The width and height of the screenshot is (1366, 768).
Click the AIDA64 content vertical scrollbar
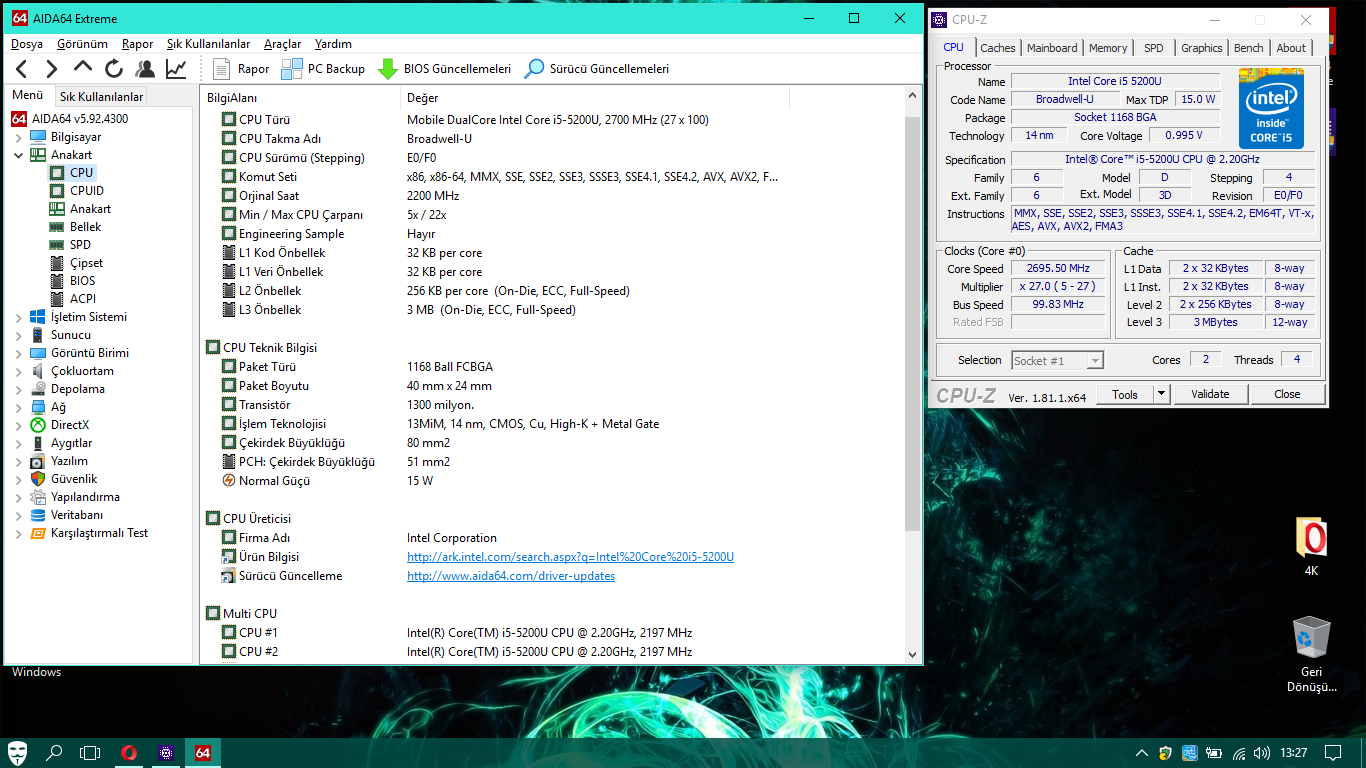[912, 323]
